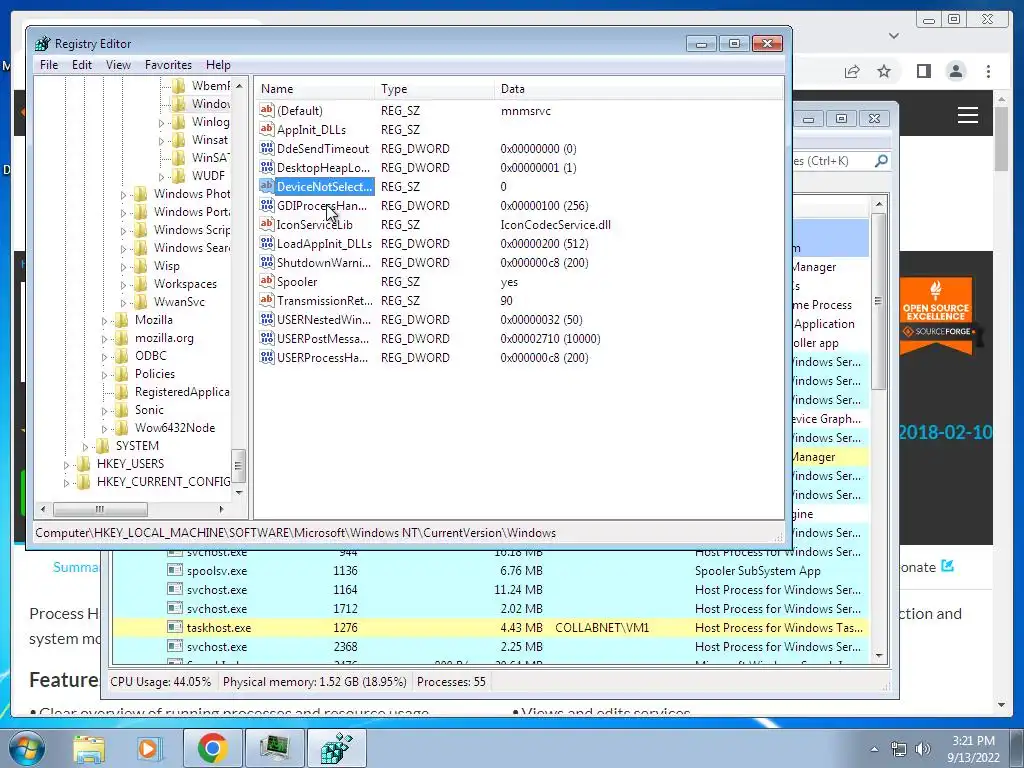Expand the Winsat registry key
The height and width of the screenshot is (768, 1024).
(x=161, y=140)
